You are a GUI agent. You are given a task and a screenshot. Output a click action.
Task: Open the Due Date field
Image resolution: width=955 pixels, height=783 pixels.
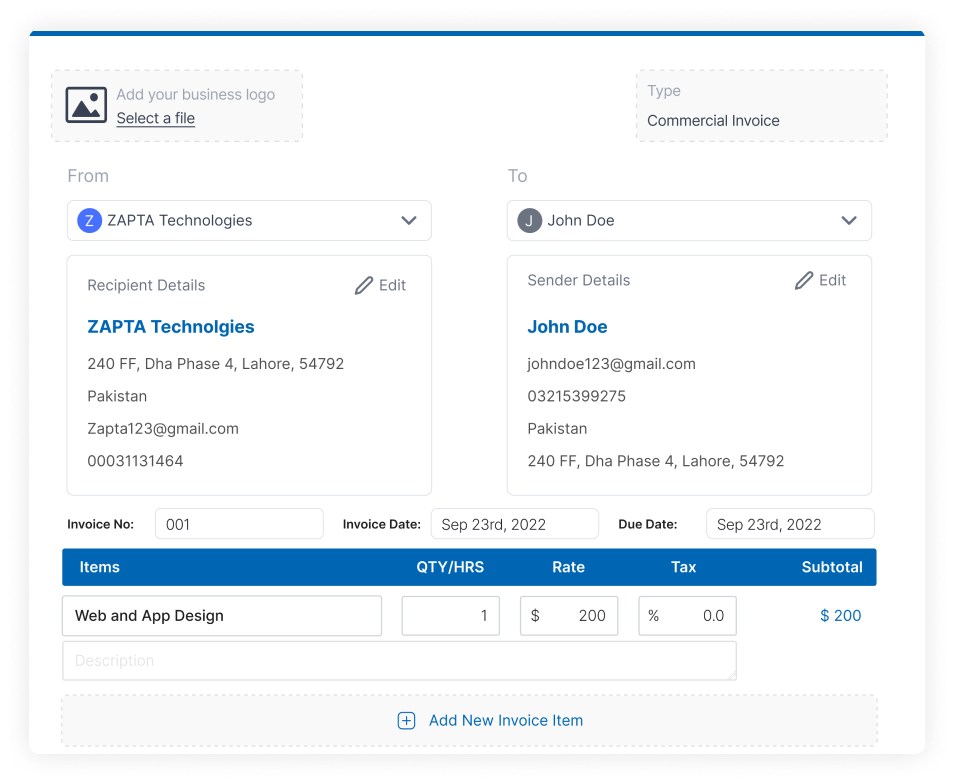789,524
